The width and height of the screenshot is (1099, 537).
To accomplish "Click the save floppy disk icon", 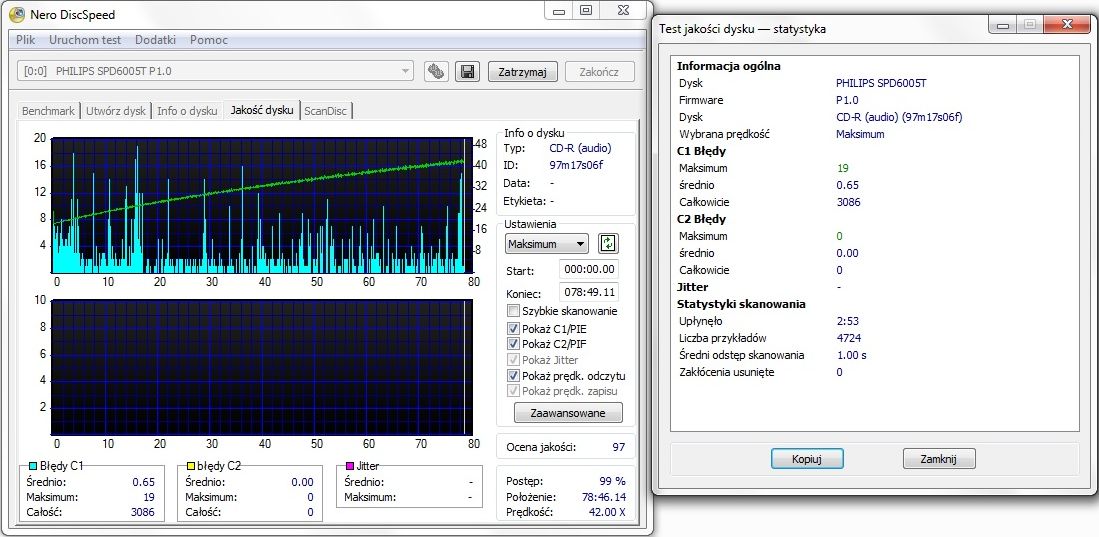I will (467, 72).
